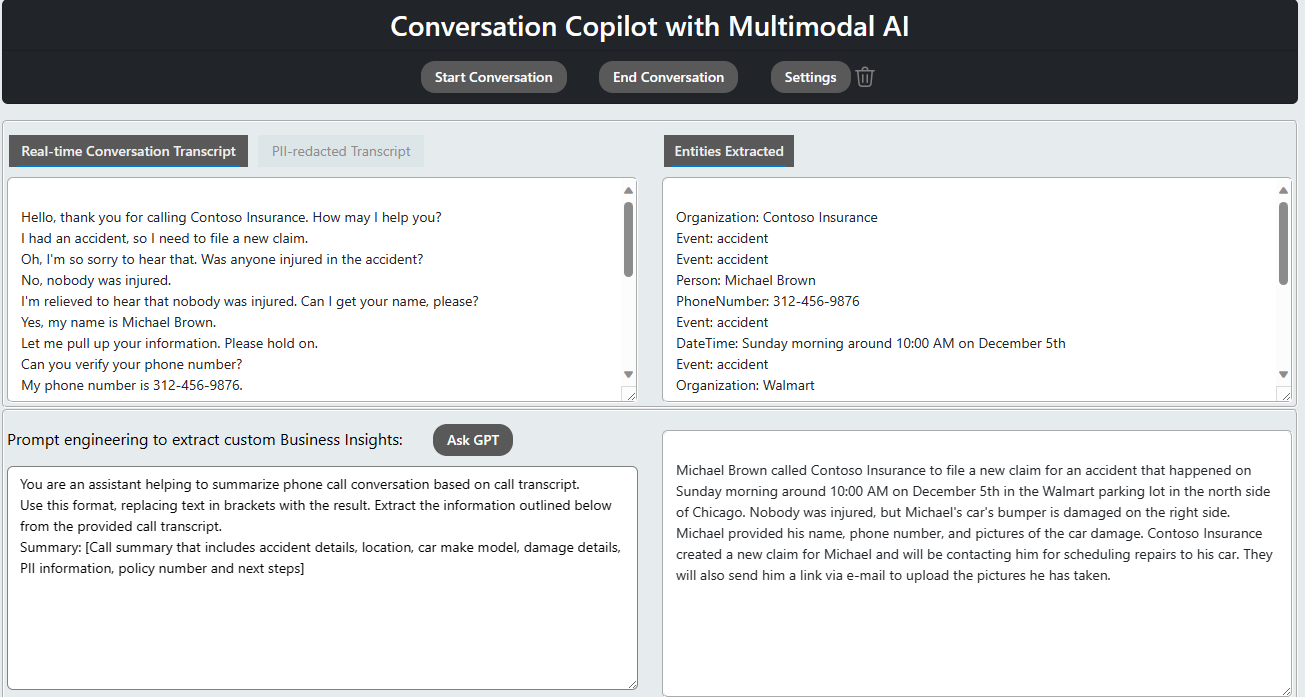
Task: Switch to Real-time Conversation Transcript tab
Action: click(129, 151)
